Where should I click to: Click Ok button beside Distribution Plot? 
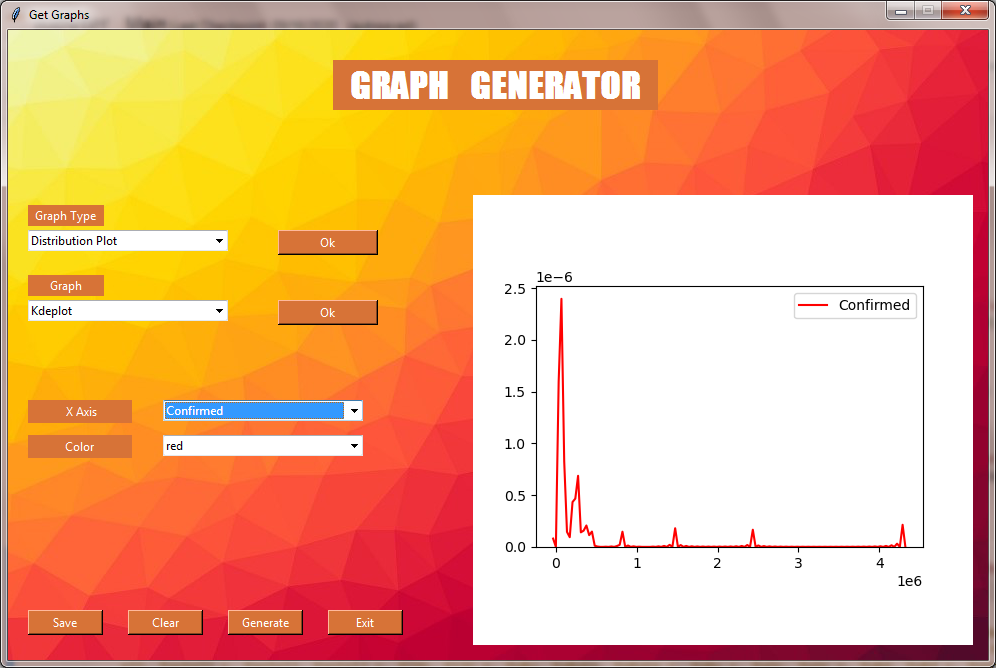[x=328, y=243]
